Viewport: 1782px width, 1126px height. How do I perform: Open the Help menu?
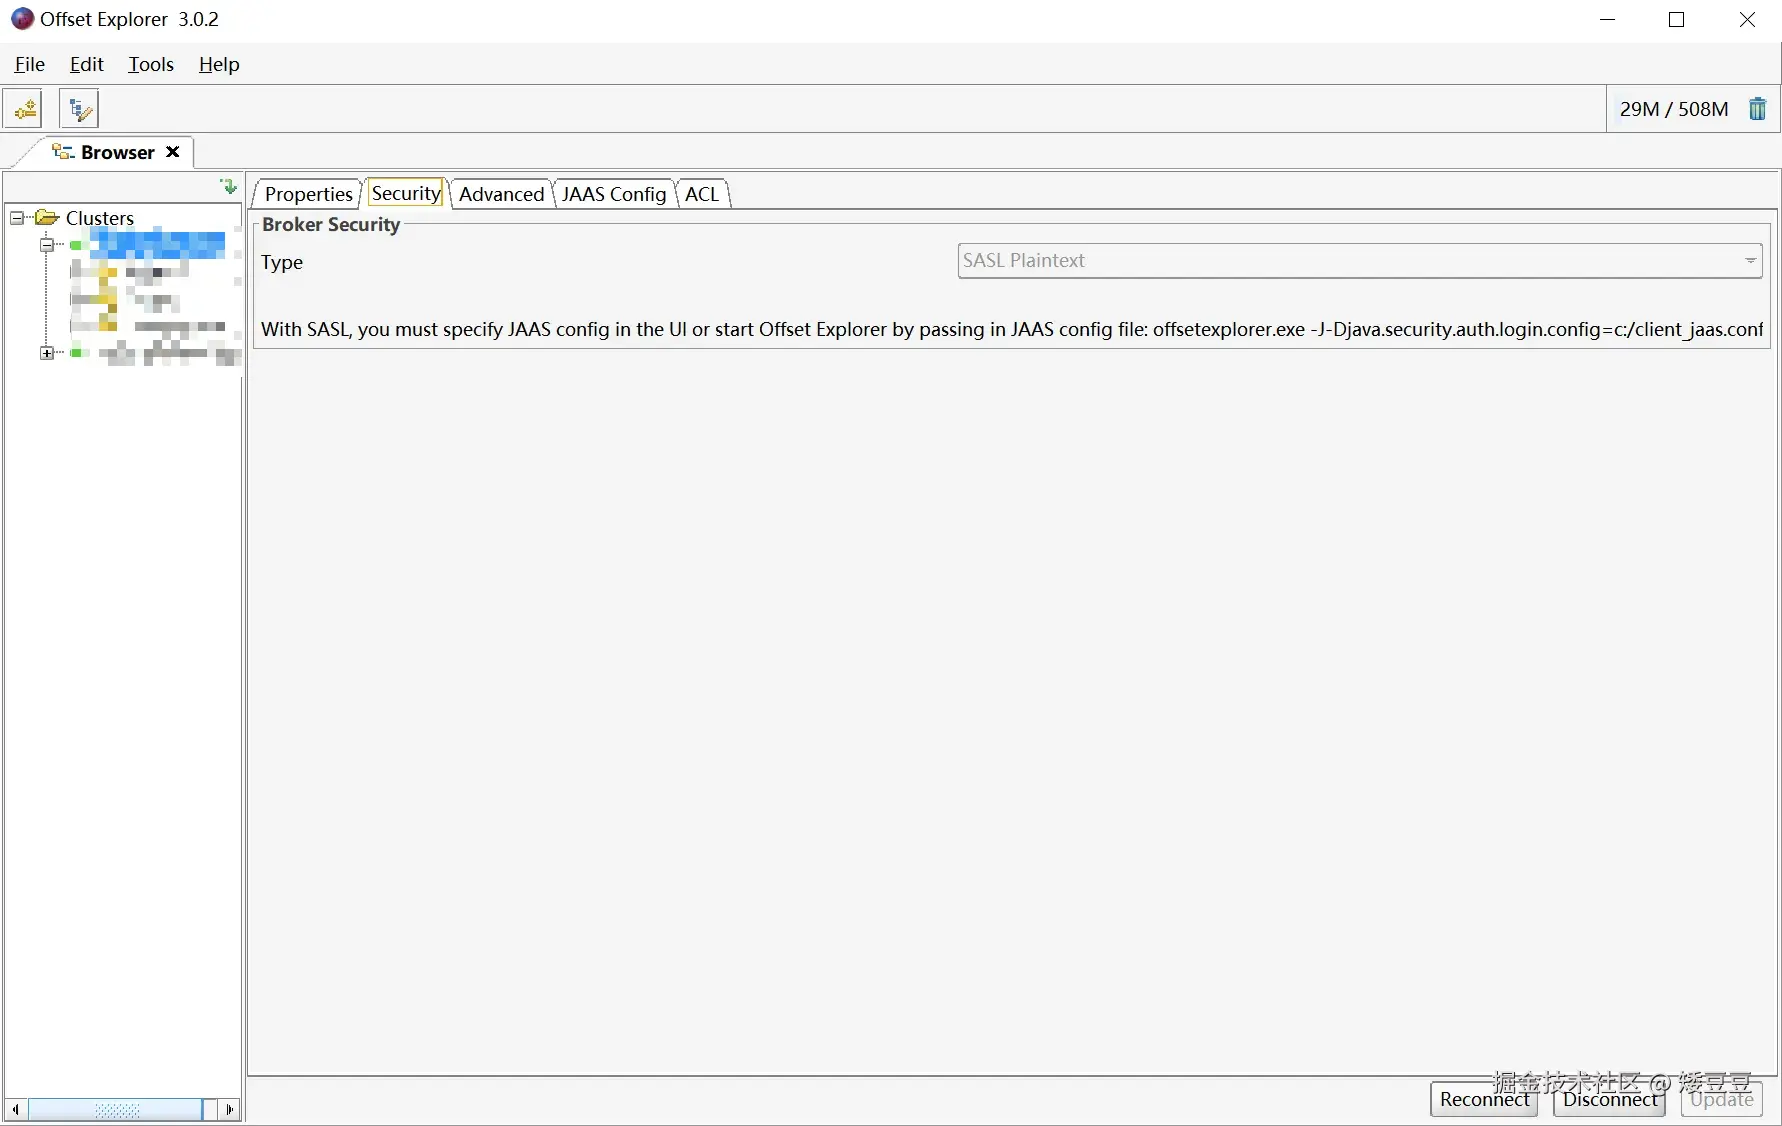coord(219,64)
